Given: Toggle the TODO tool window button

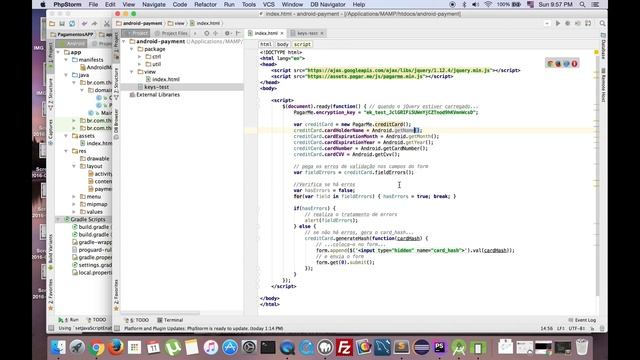Looking at the screenshot, I should click(137, 320).
